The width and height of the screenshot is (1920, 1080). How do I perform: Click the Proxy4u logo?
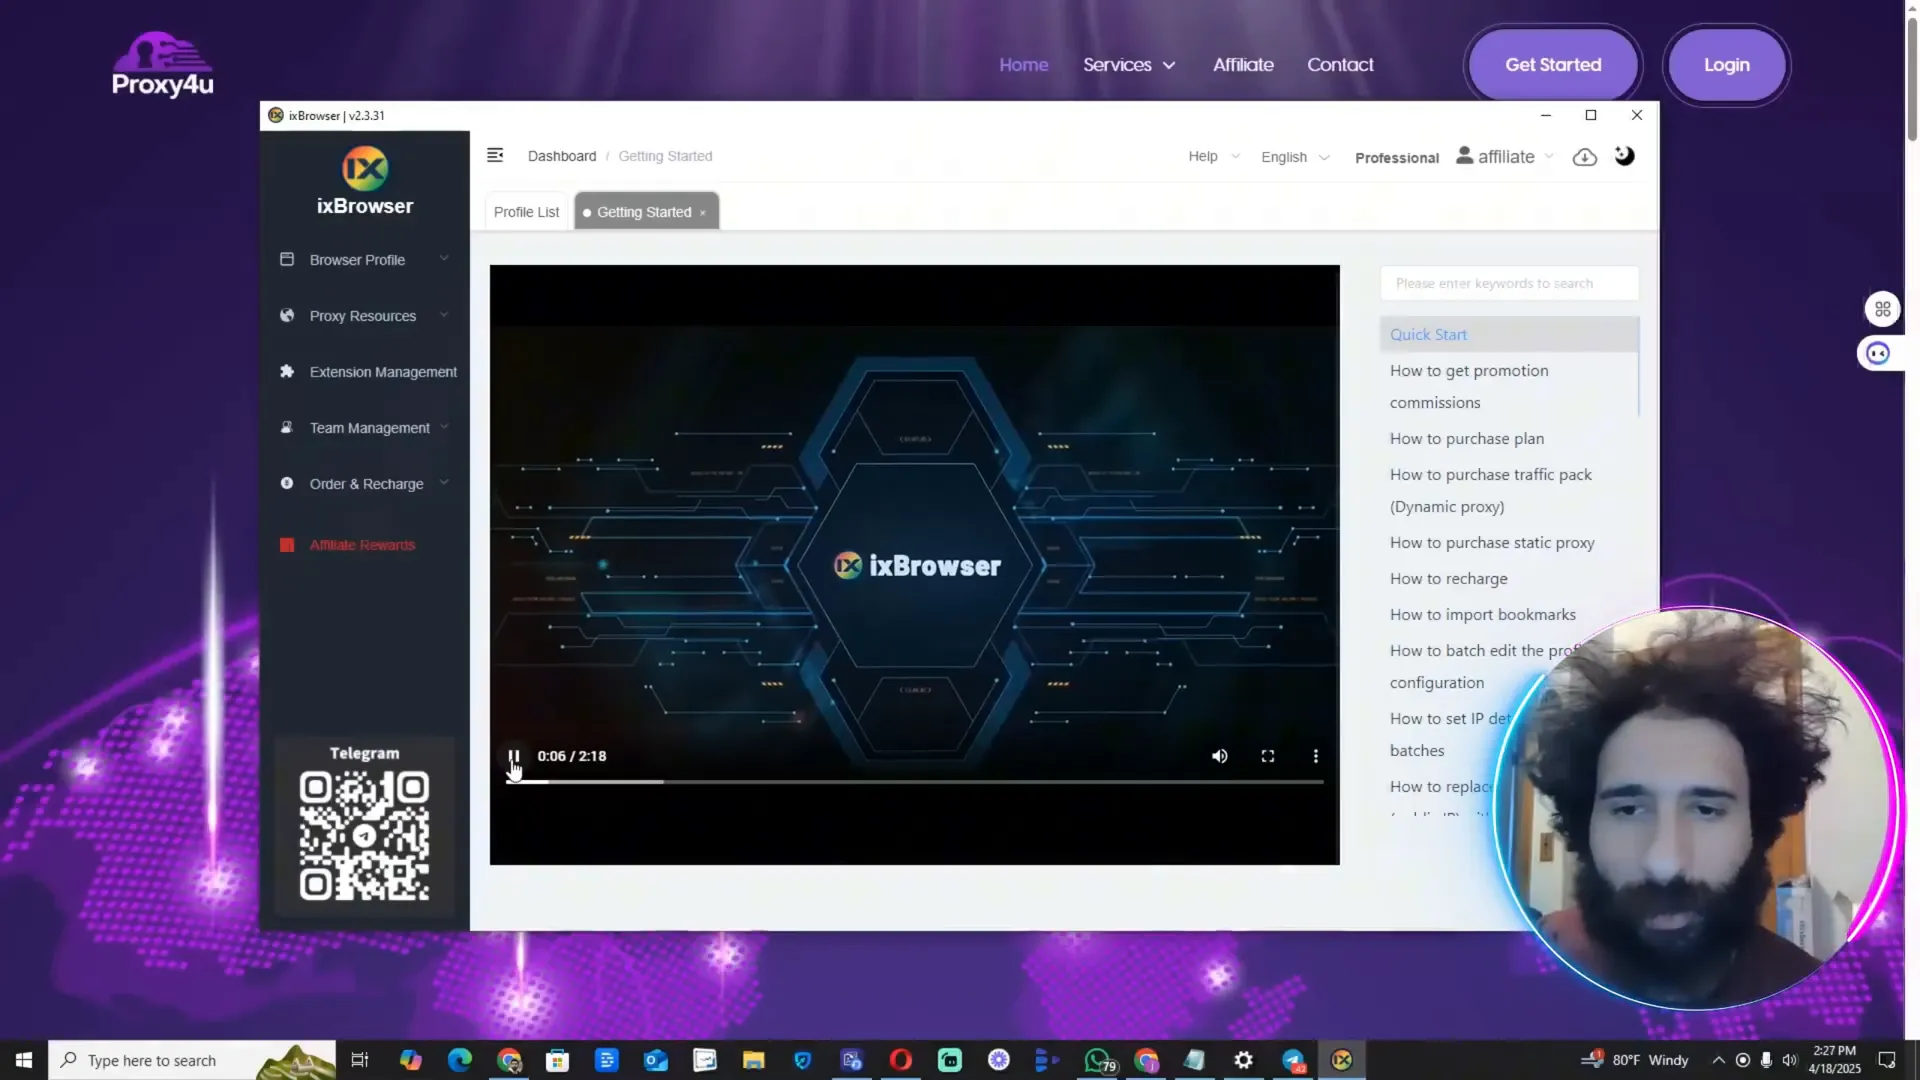pyautogui.click(x=163, y=65)
